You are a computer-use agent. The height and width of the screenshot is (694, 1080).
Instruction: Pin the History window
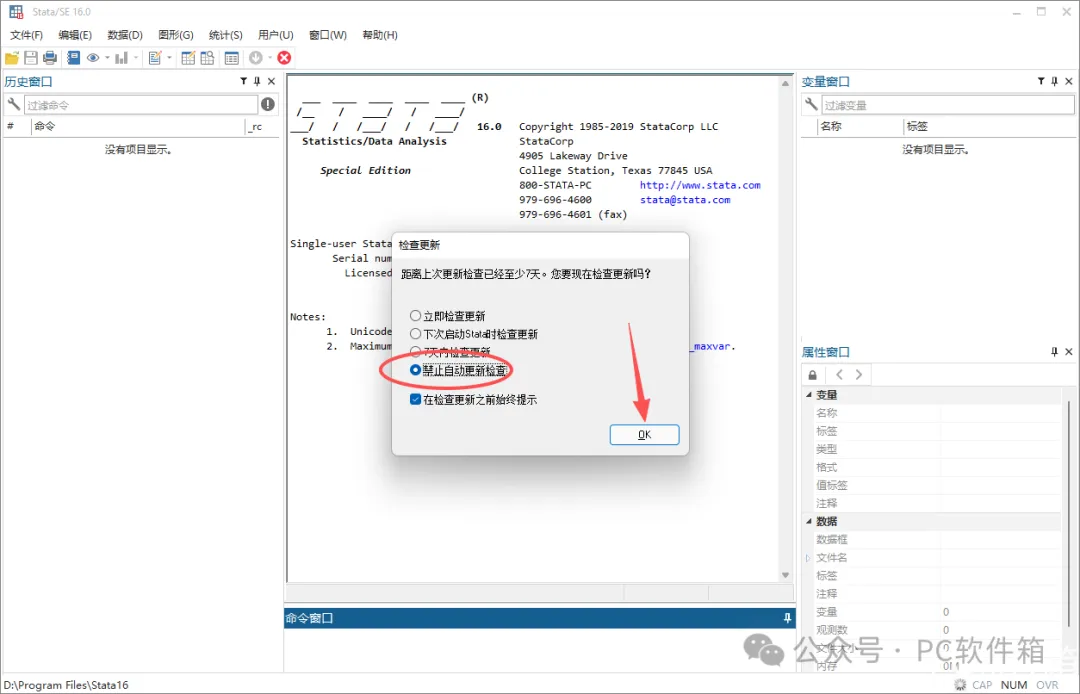tap(257, 81)
